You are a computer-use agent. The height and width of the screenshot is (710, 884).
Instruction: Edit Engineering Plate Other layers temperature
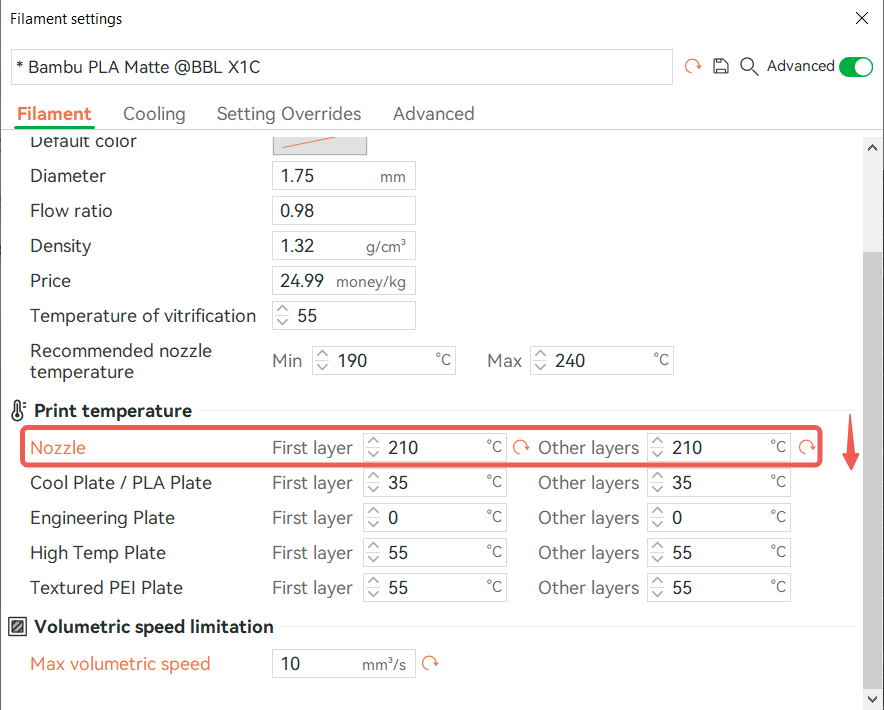pos(719,518)
